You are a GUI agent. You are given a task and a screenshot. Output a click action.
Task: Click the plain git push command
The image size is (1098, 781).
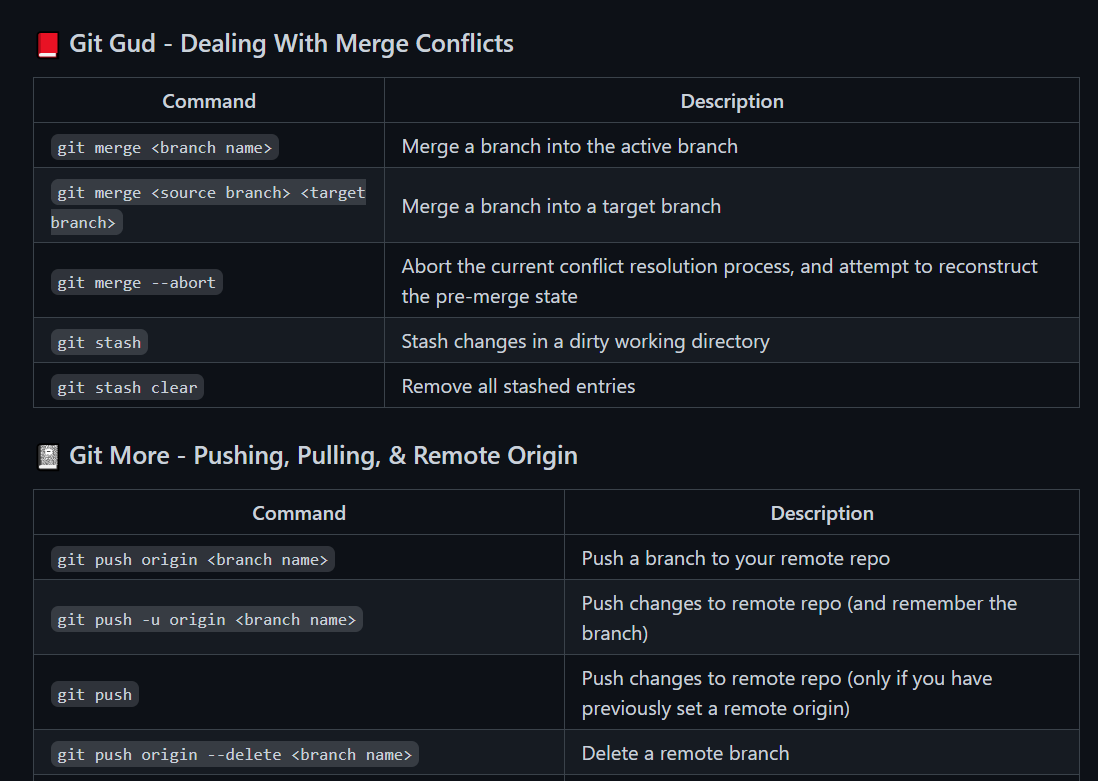pos(95,694)
